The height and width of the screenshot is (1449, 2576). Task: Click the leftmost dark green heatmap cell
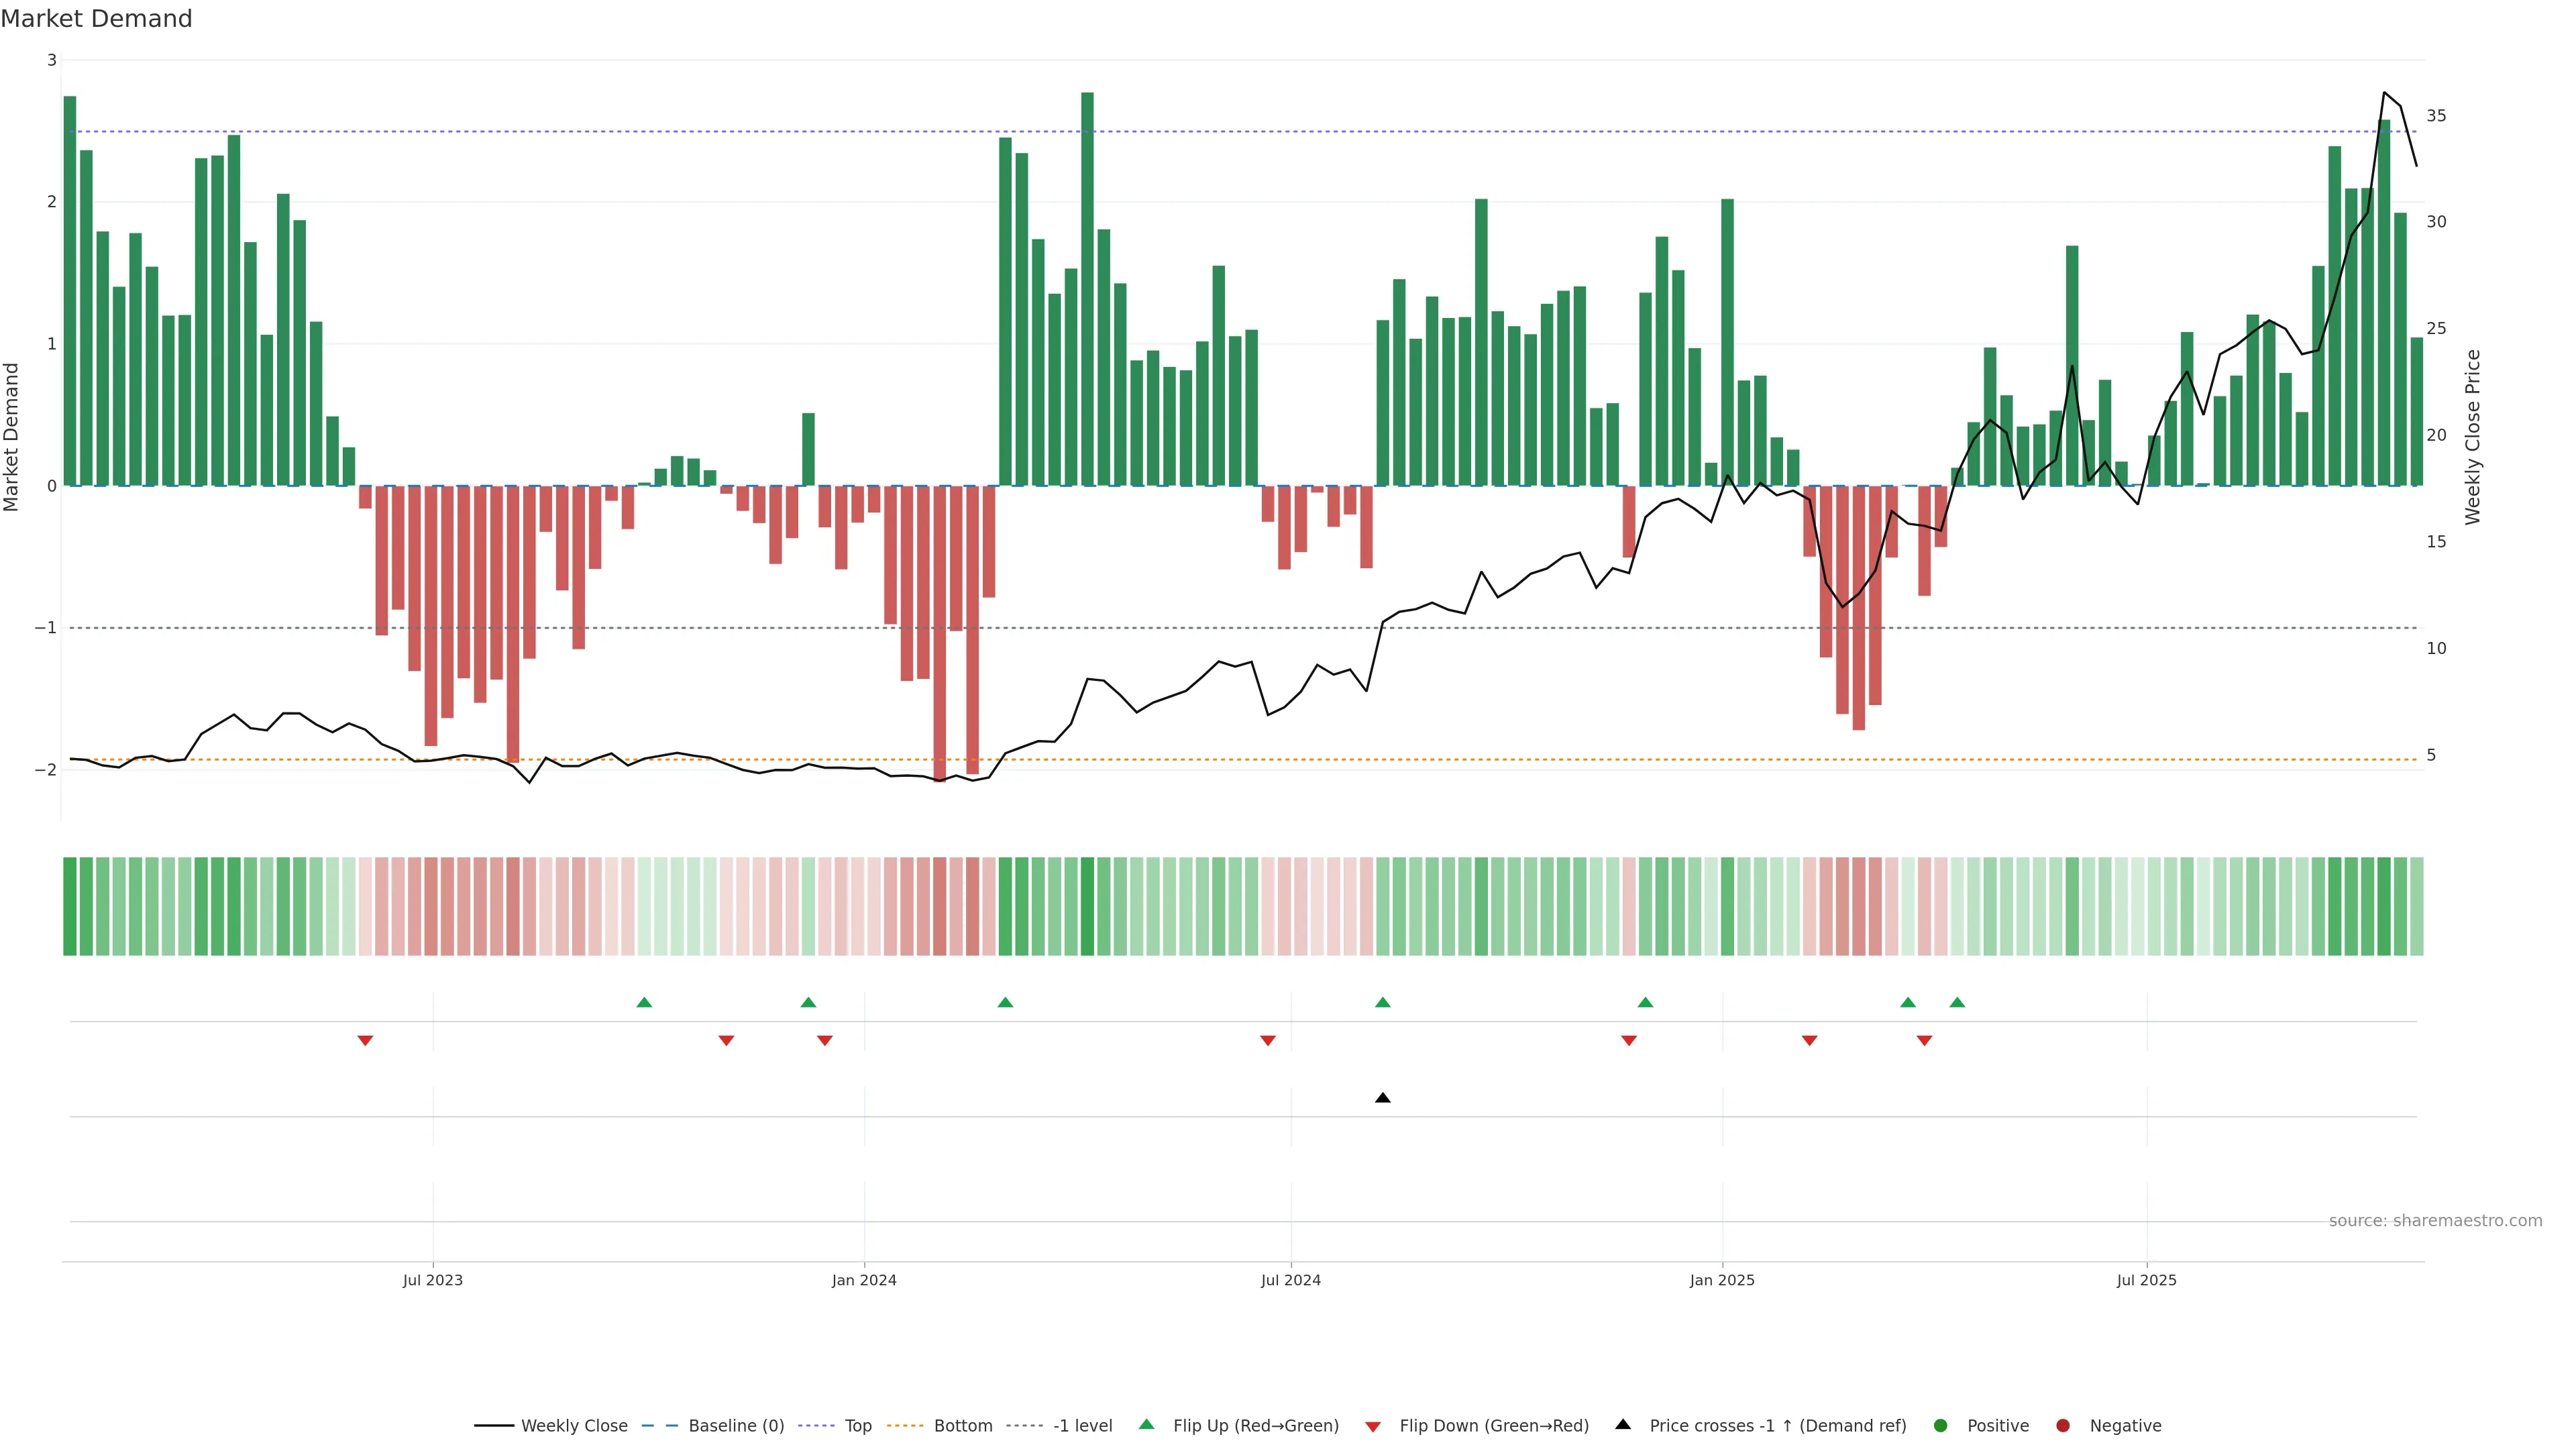click(70, 906)
